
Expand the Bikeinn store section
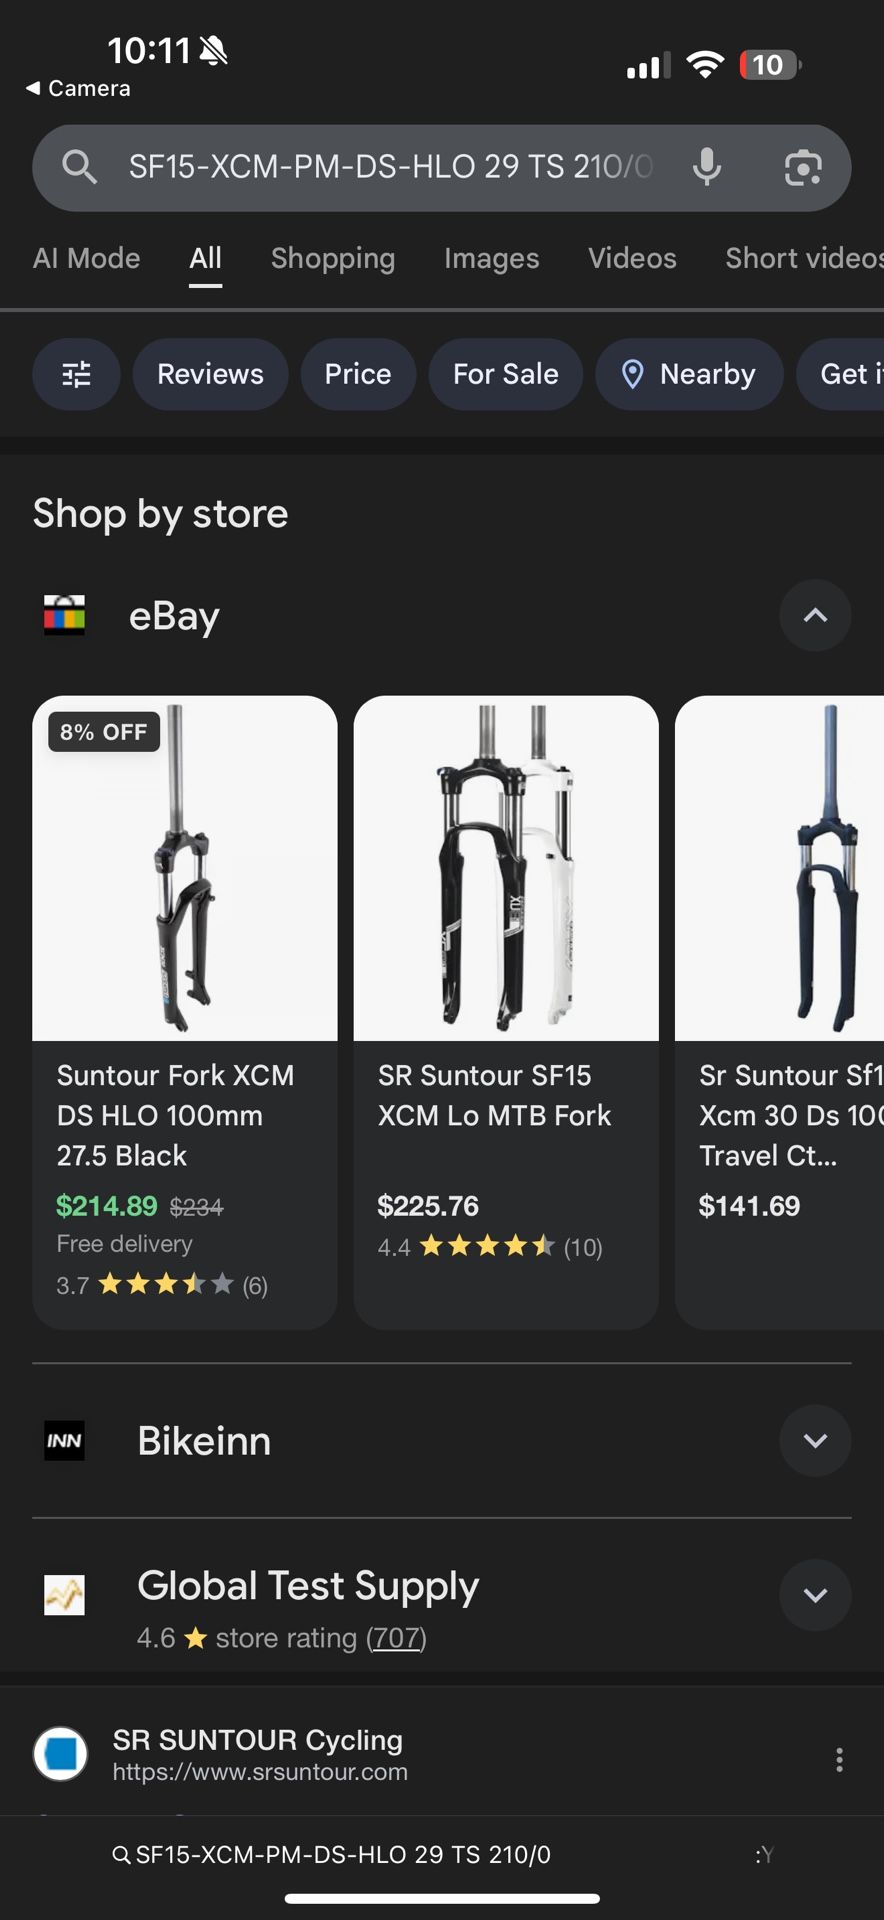[815, 1441]
